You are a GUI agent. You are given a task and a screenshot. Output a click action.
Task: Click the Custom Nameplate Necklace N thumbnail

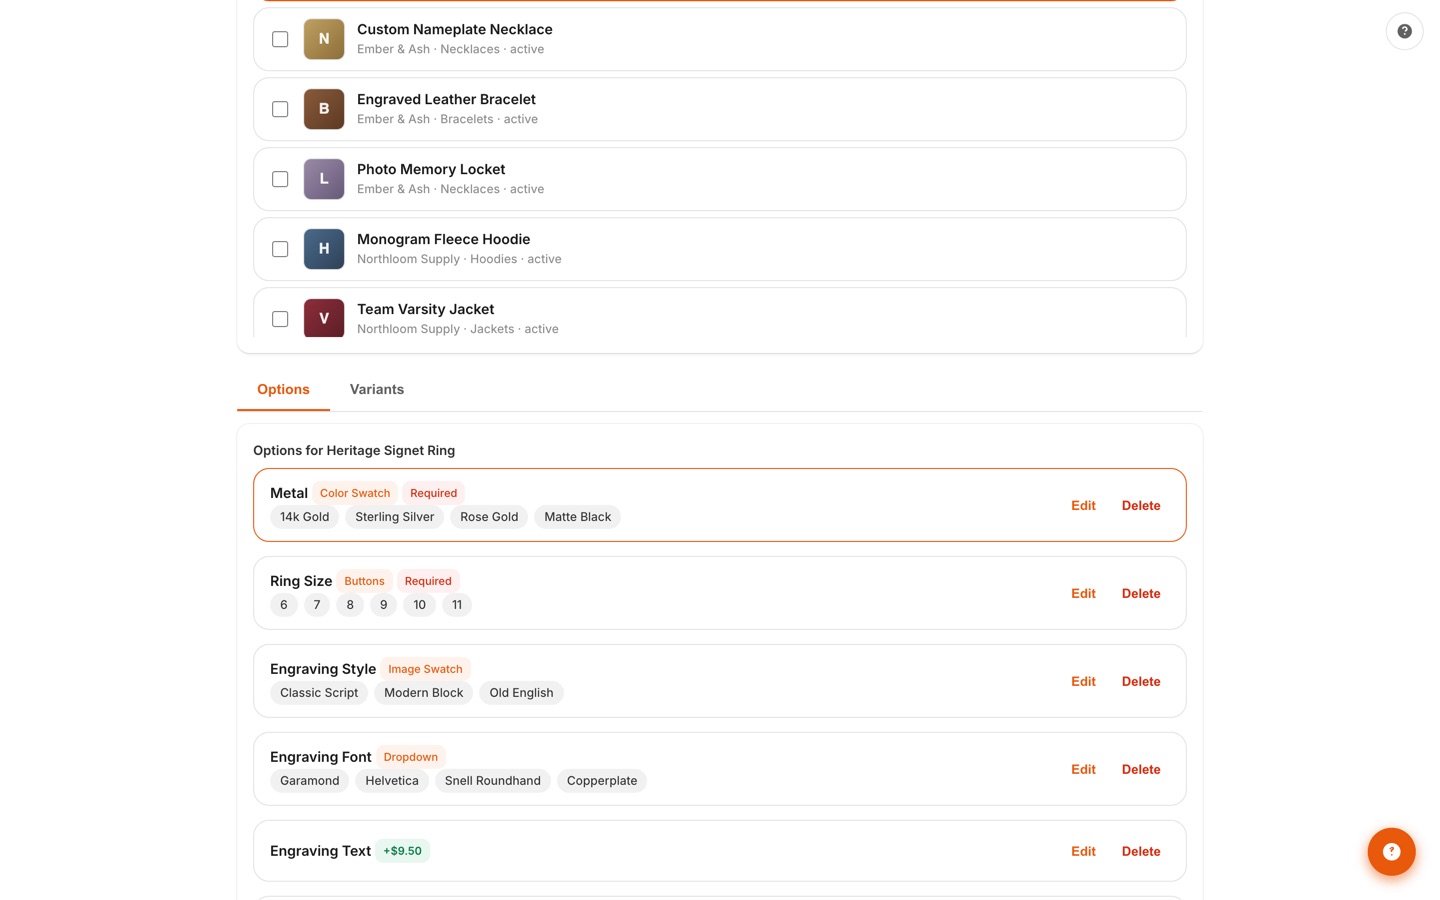[324, 39]
